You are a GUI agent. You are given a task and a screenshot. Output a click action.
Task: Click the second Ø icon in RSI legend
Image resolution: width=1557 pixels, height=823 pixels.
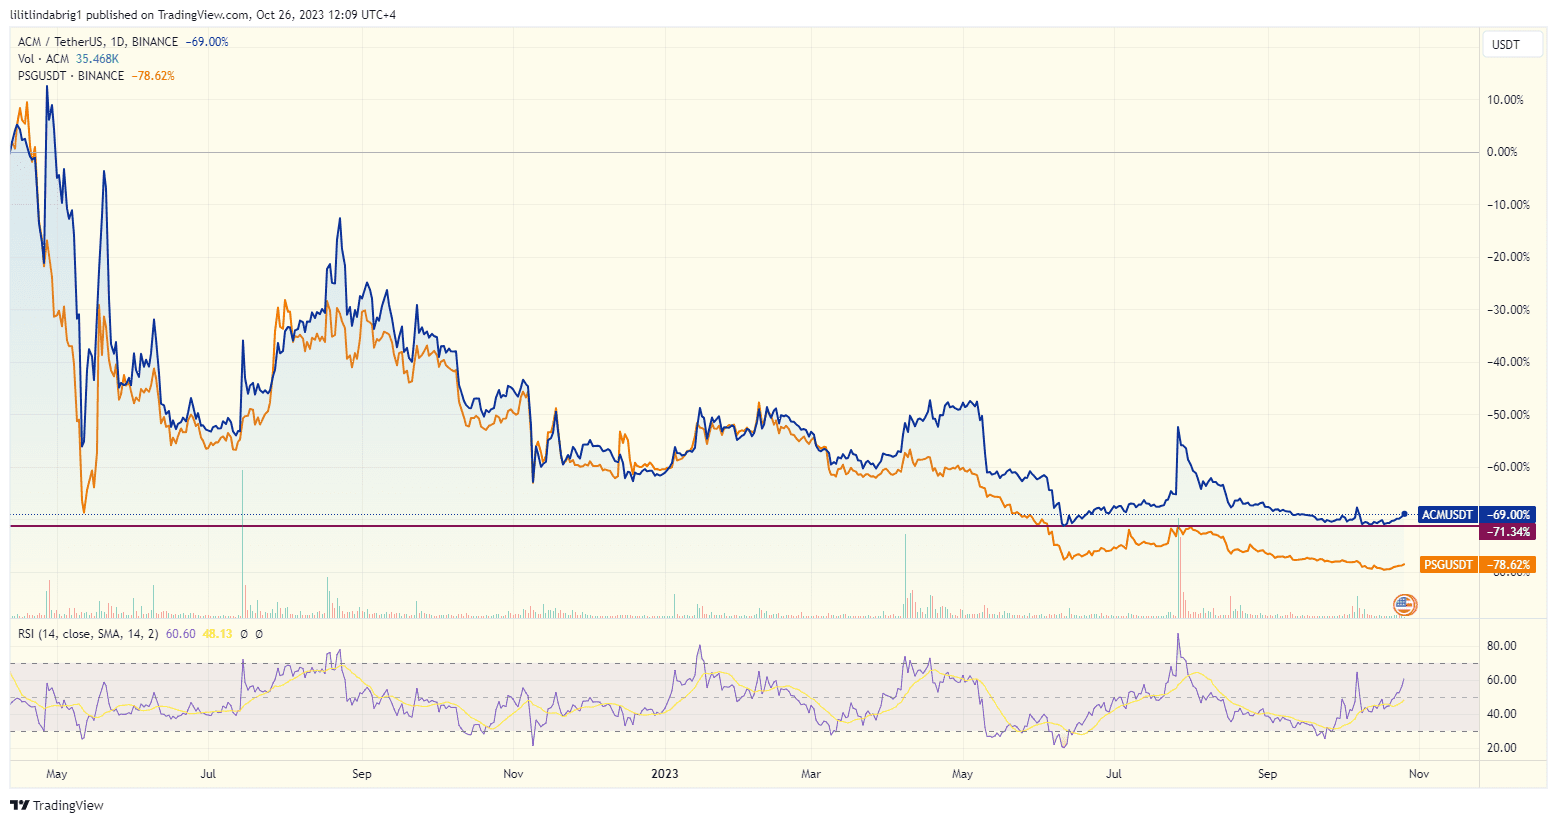[258, 633]
